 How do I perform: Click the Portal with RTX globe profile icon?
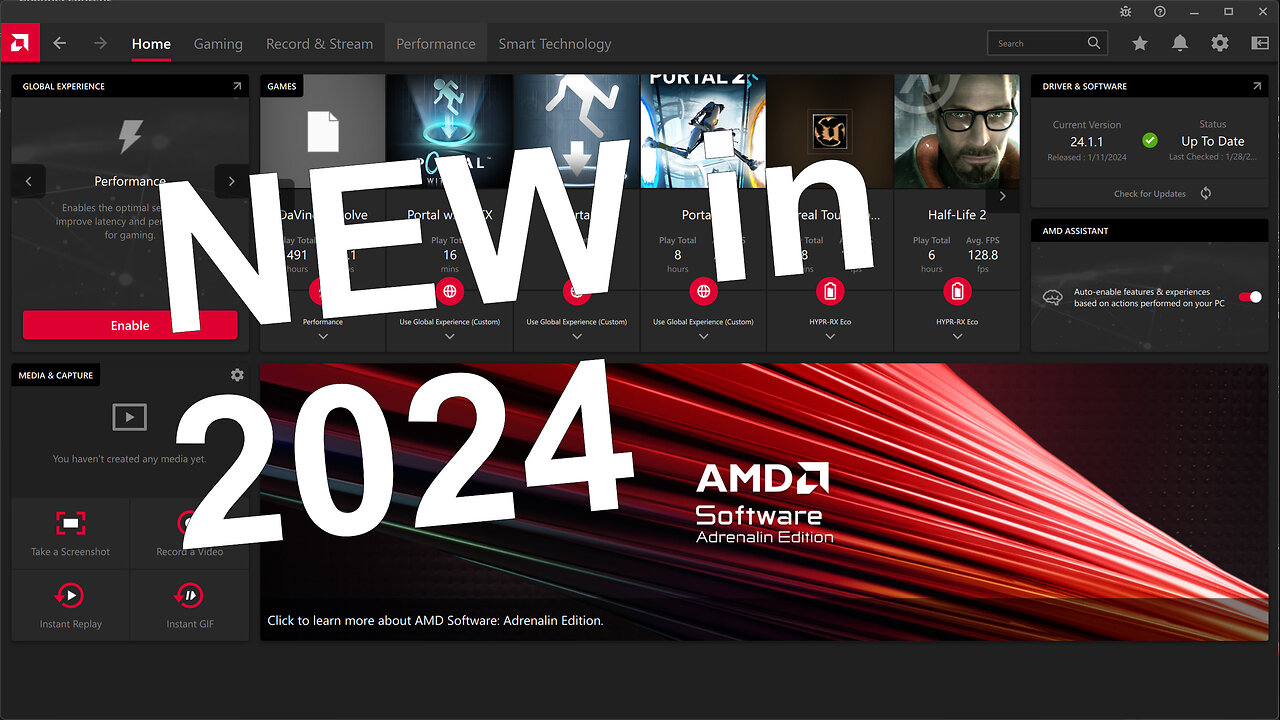tap(450, 291)
